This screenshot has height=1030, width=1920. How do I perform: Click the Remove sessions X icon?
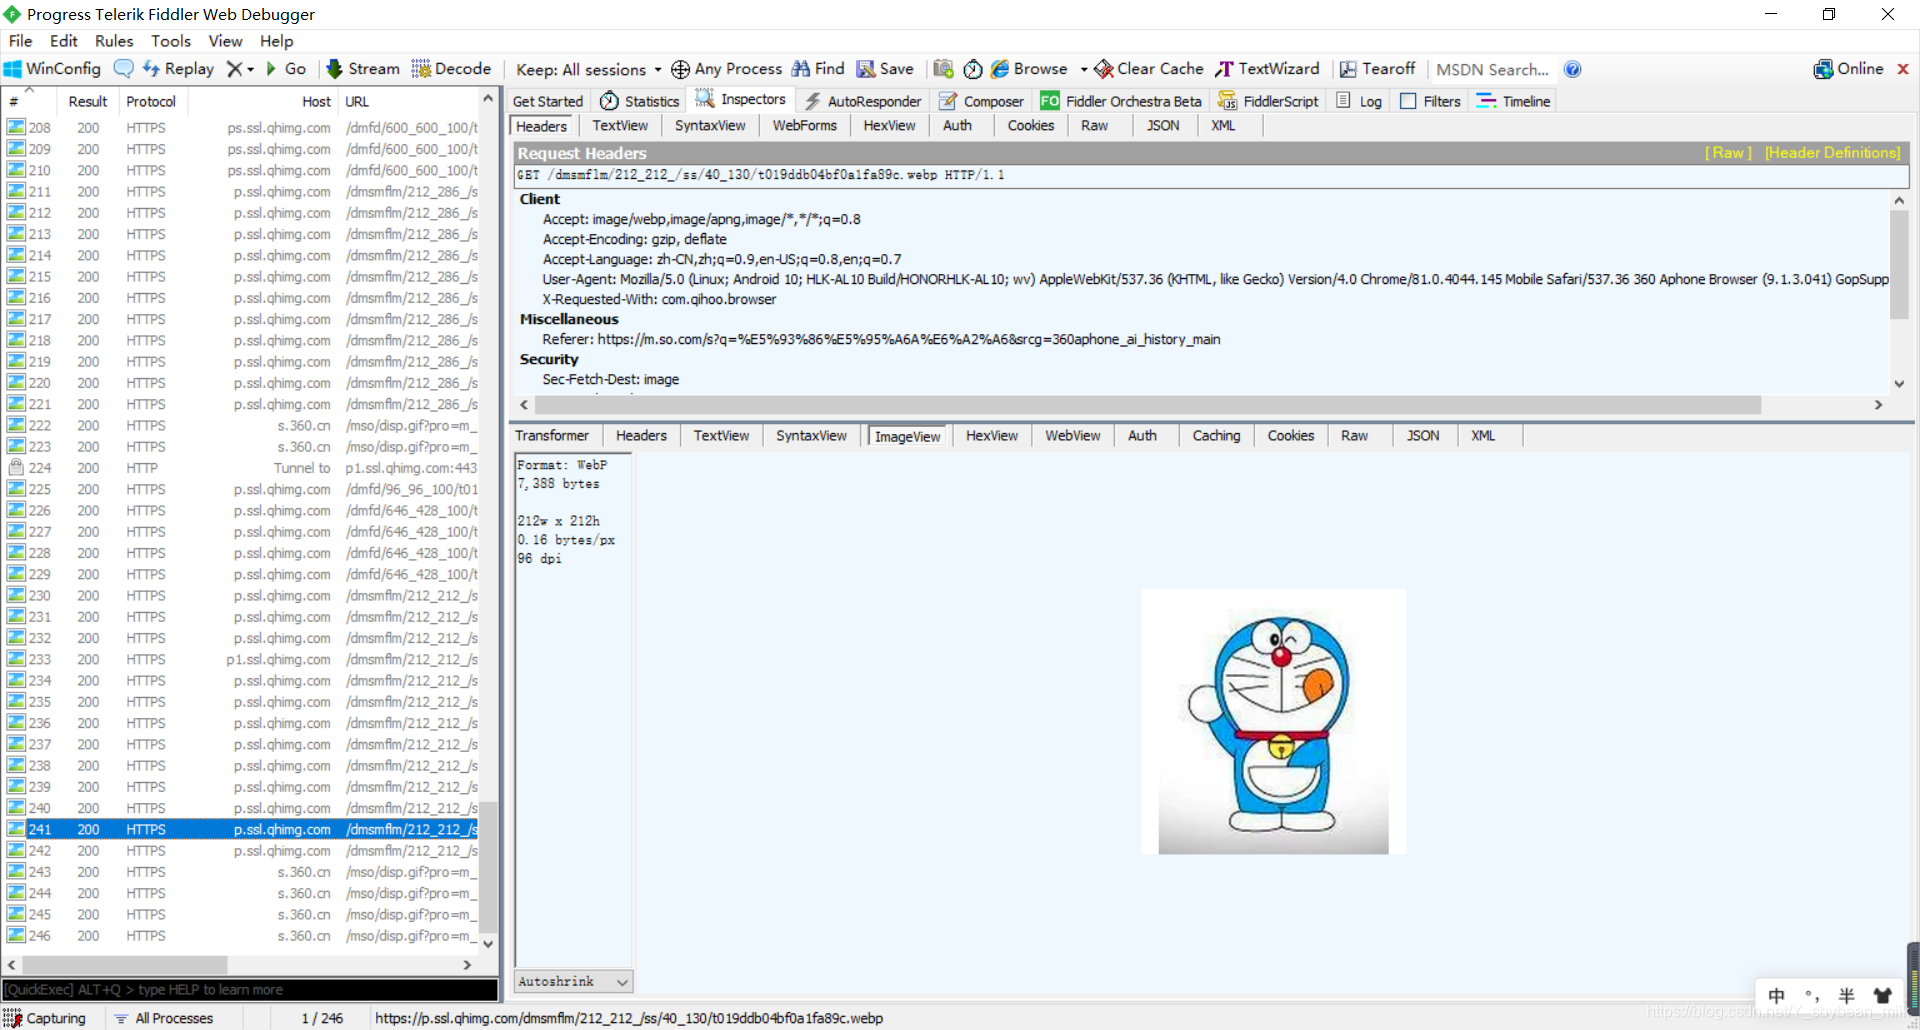[234, 69]
